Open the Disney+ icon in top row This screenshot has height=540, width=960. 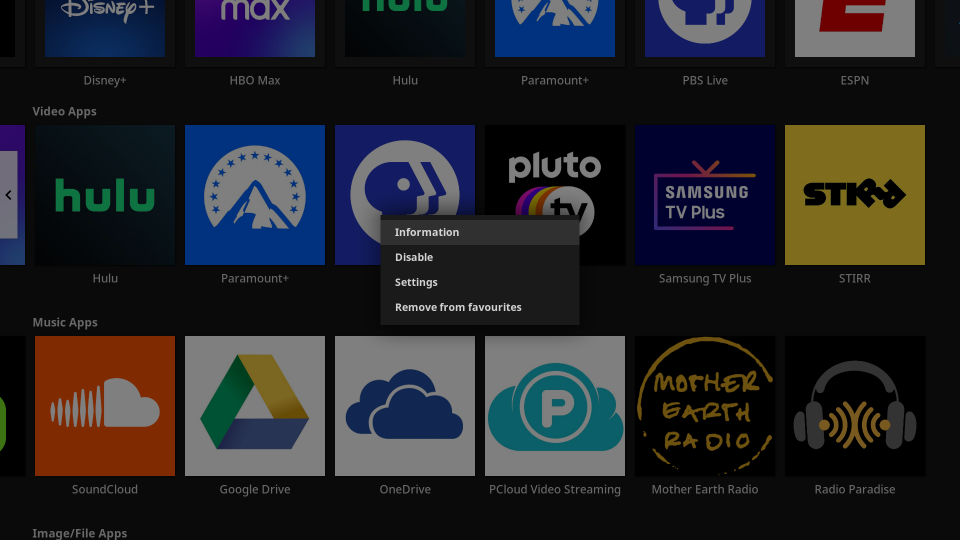pos(105,28)
